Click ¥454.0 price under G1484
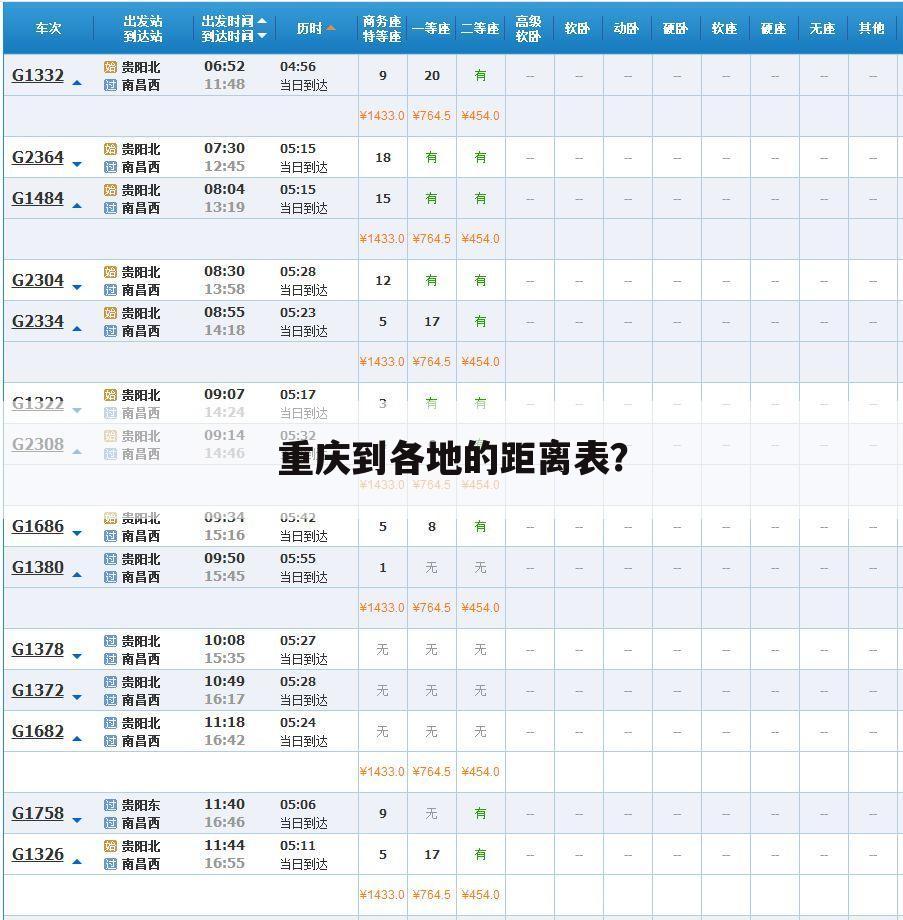903x920 pixels. 481,239
